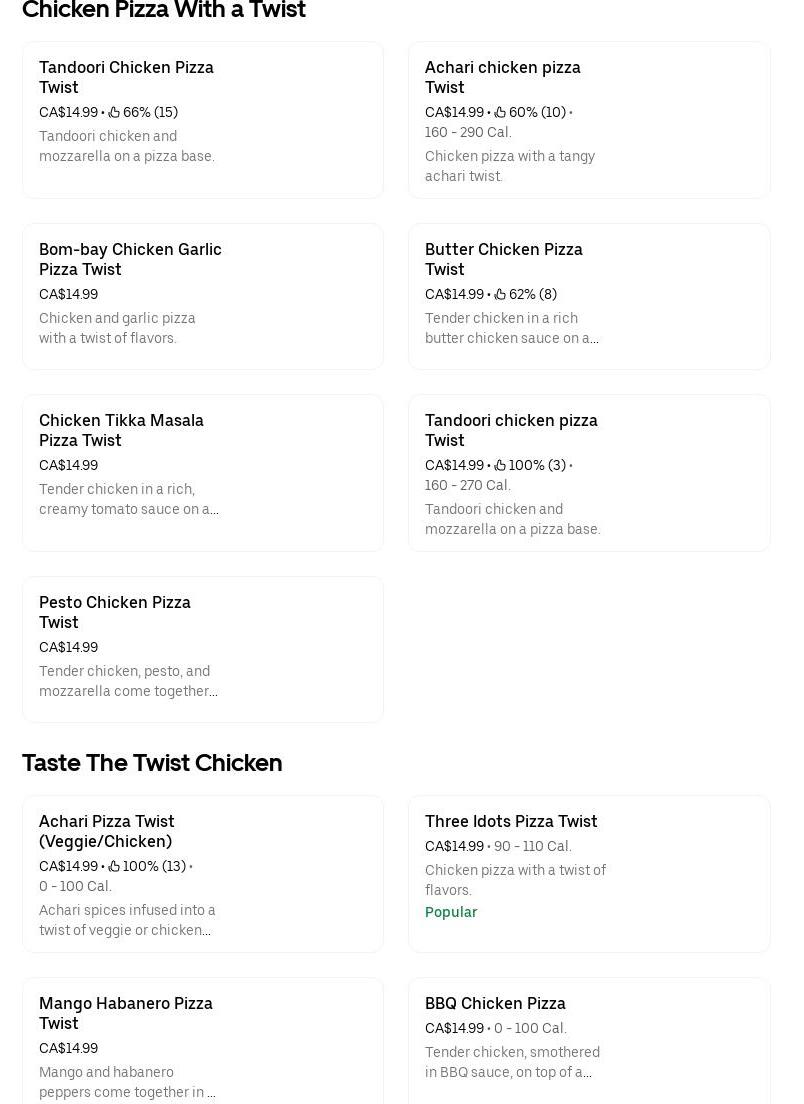Open Achari chicken pizza Twist item
804x1104 pixels.
[x=502, y=77]
